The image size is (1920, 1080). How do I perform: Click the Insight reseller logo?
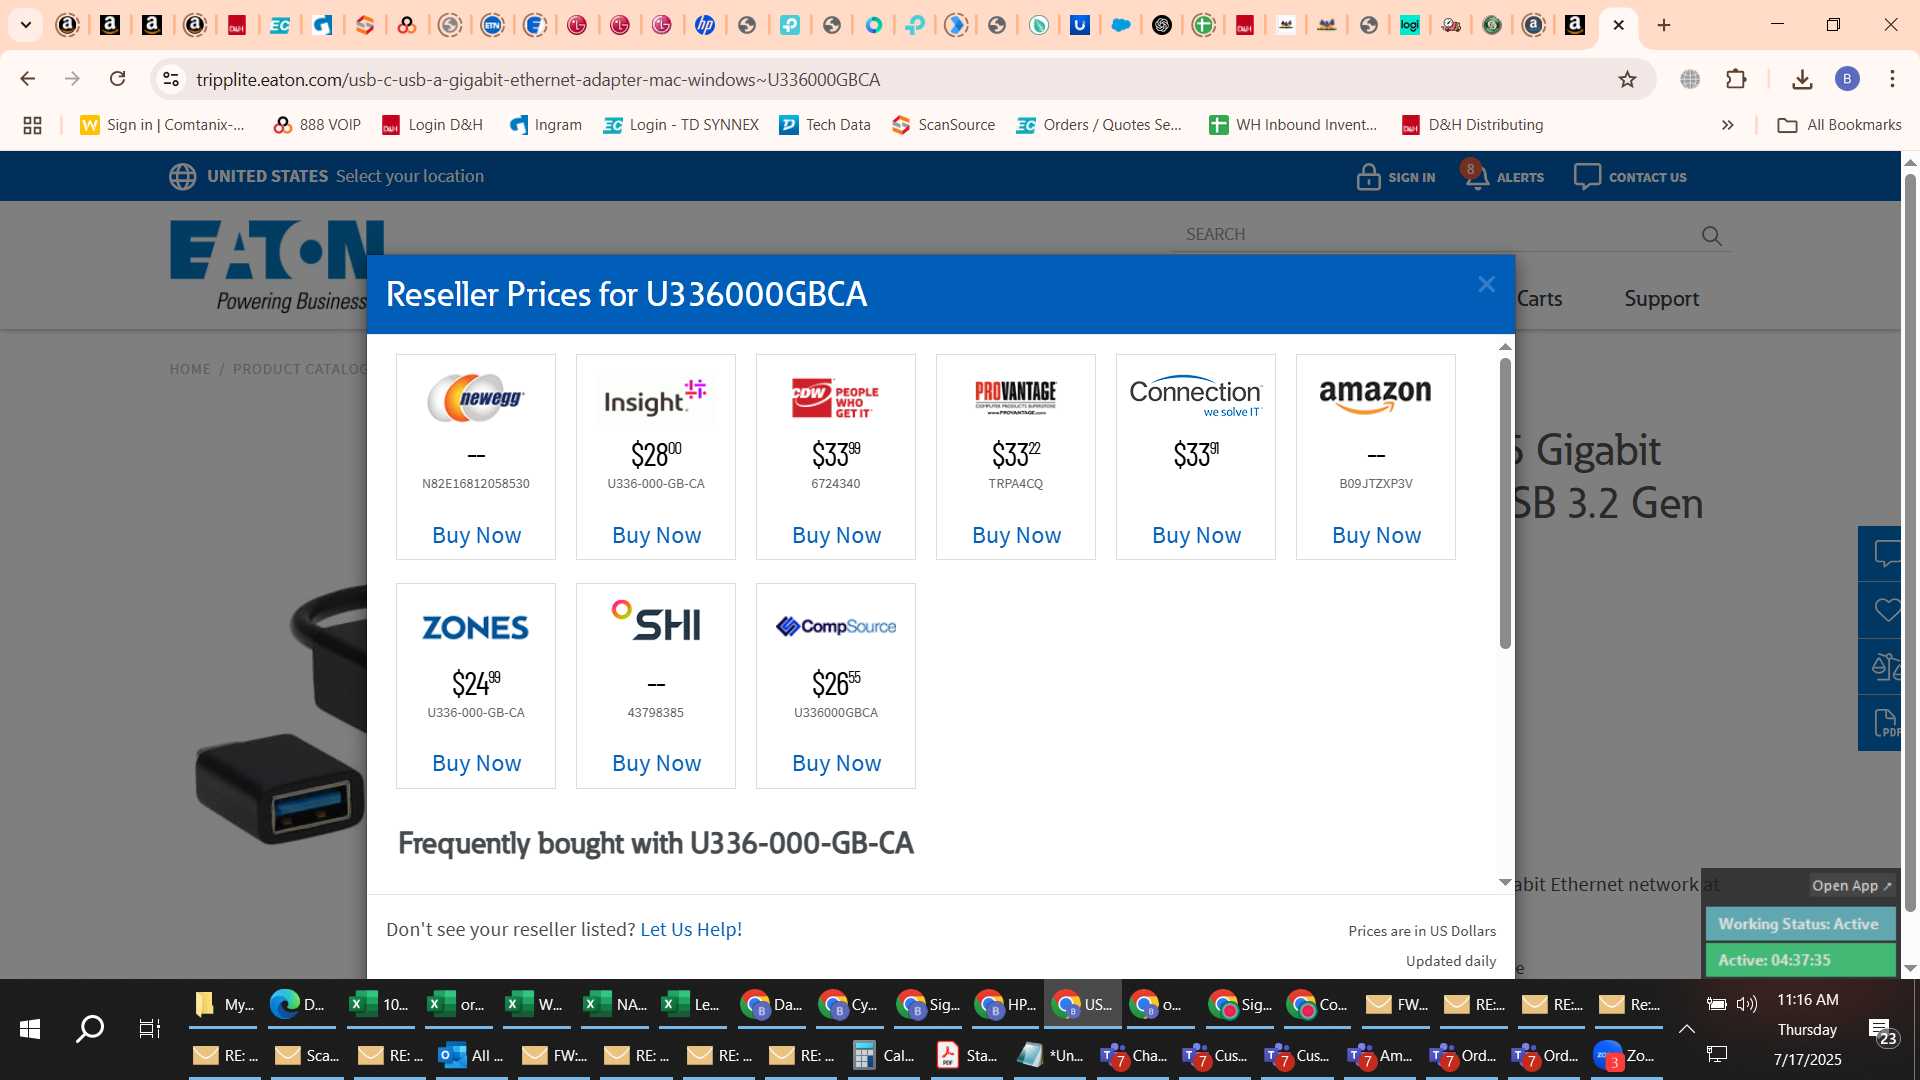656,398
